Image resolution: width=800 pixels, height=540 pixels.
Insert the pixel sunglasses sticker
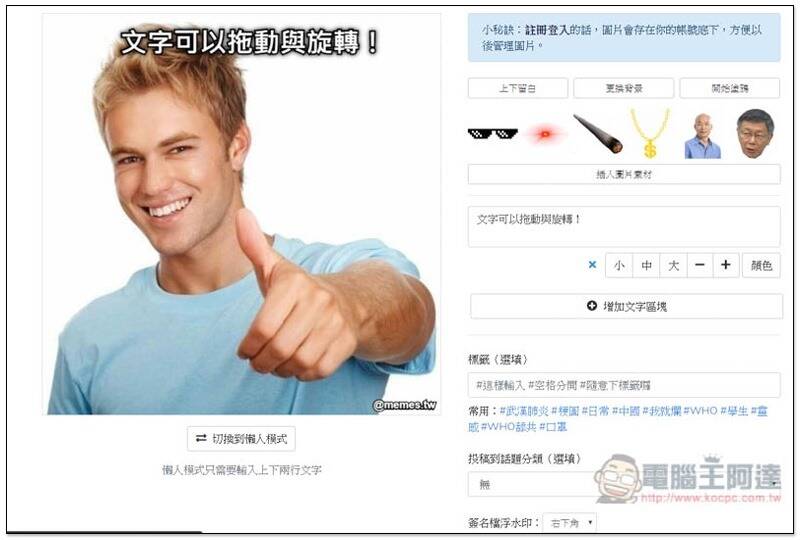[492, 134]
